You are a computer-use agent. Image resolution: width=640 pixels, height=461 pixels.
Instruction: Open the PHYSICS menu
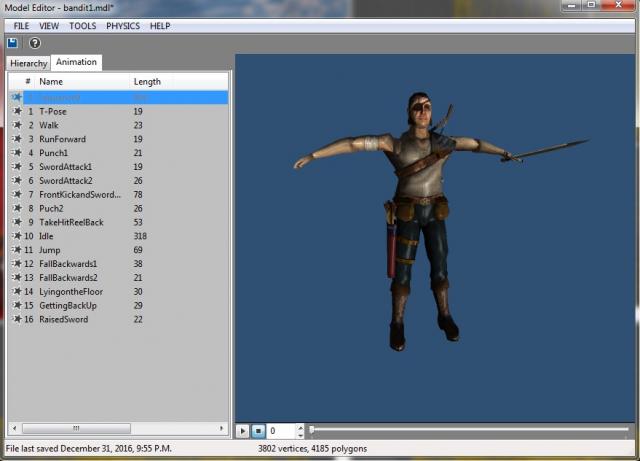(x=123, y=25)
